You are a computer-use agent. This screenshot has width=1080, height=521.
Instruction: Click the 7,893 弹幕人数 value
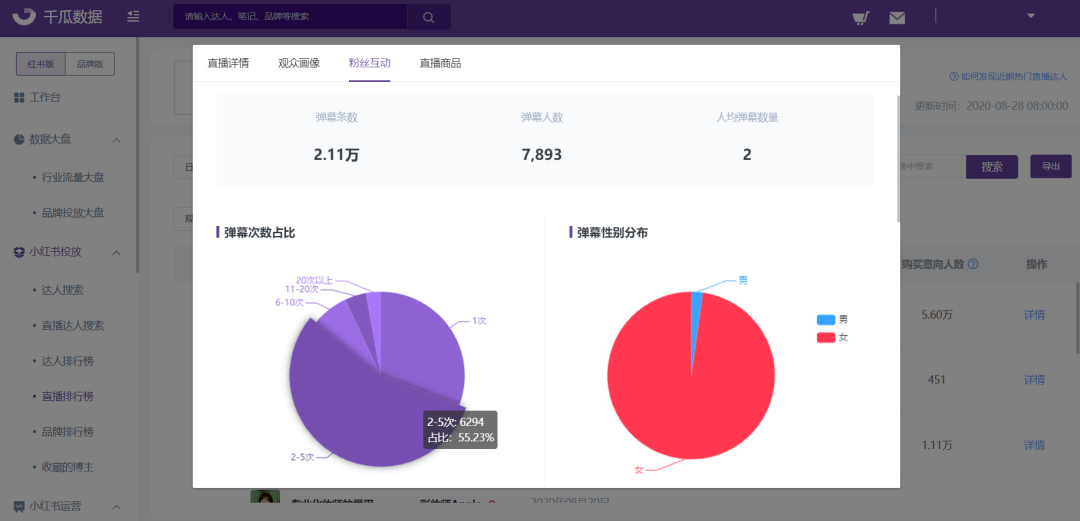542,155
